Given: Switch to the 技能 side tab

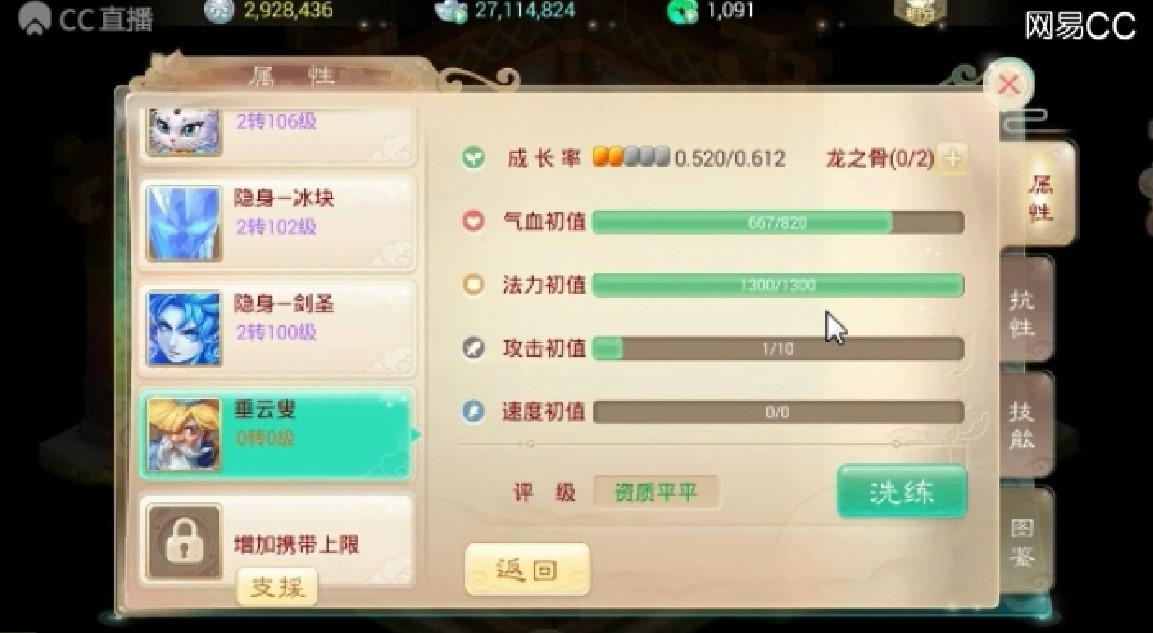Looking at the screenshot, I should (1024, 425).
